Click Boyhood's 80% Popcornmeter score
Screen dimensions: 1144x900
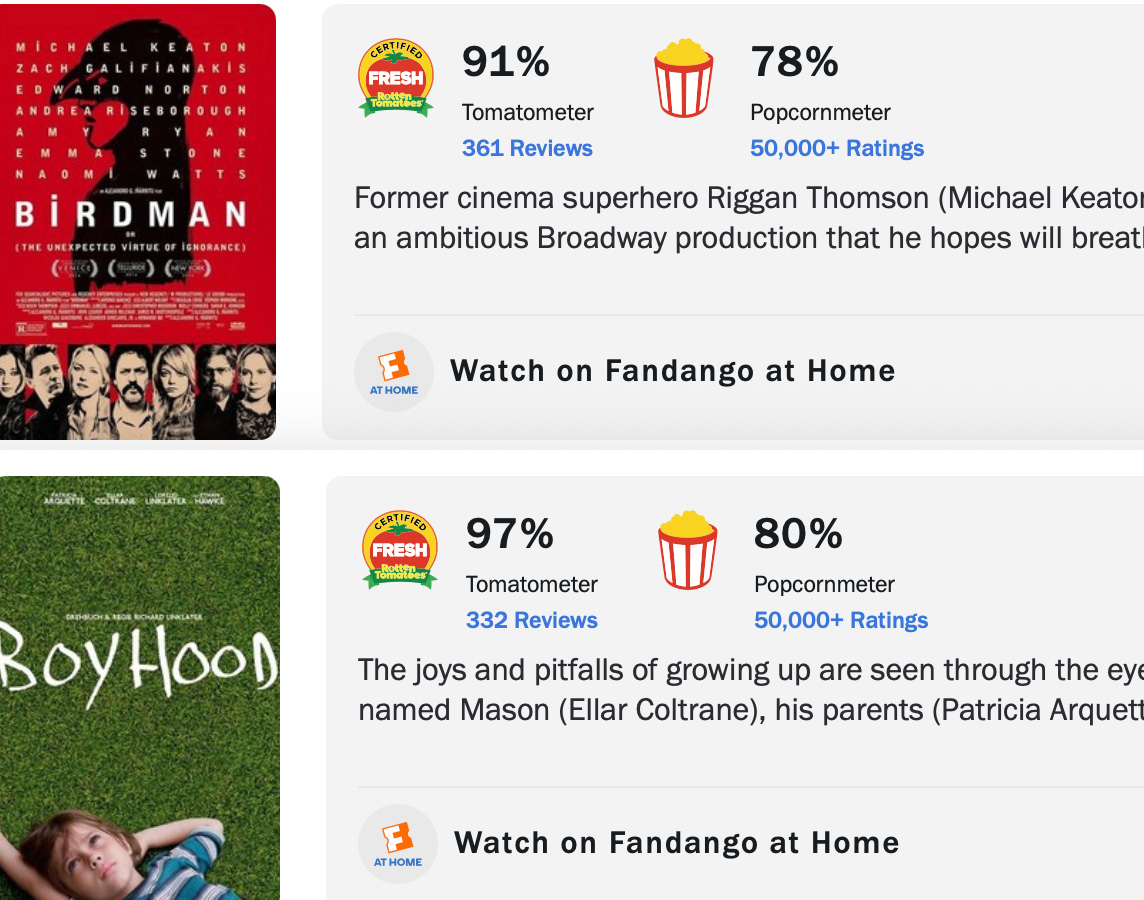(798, 534)
